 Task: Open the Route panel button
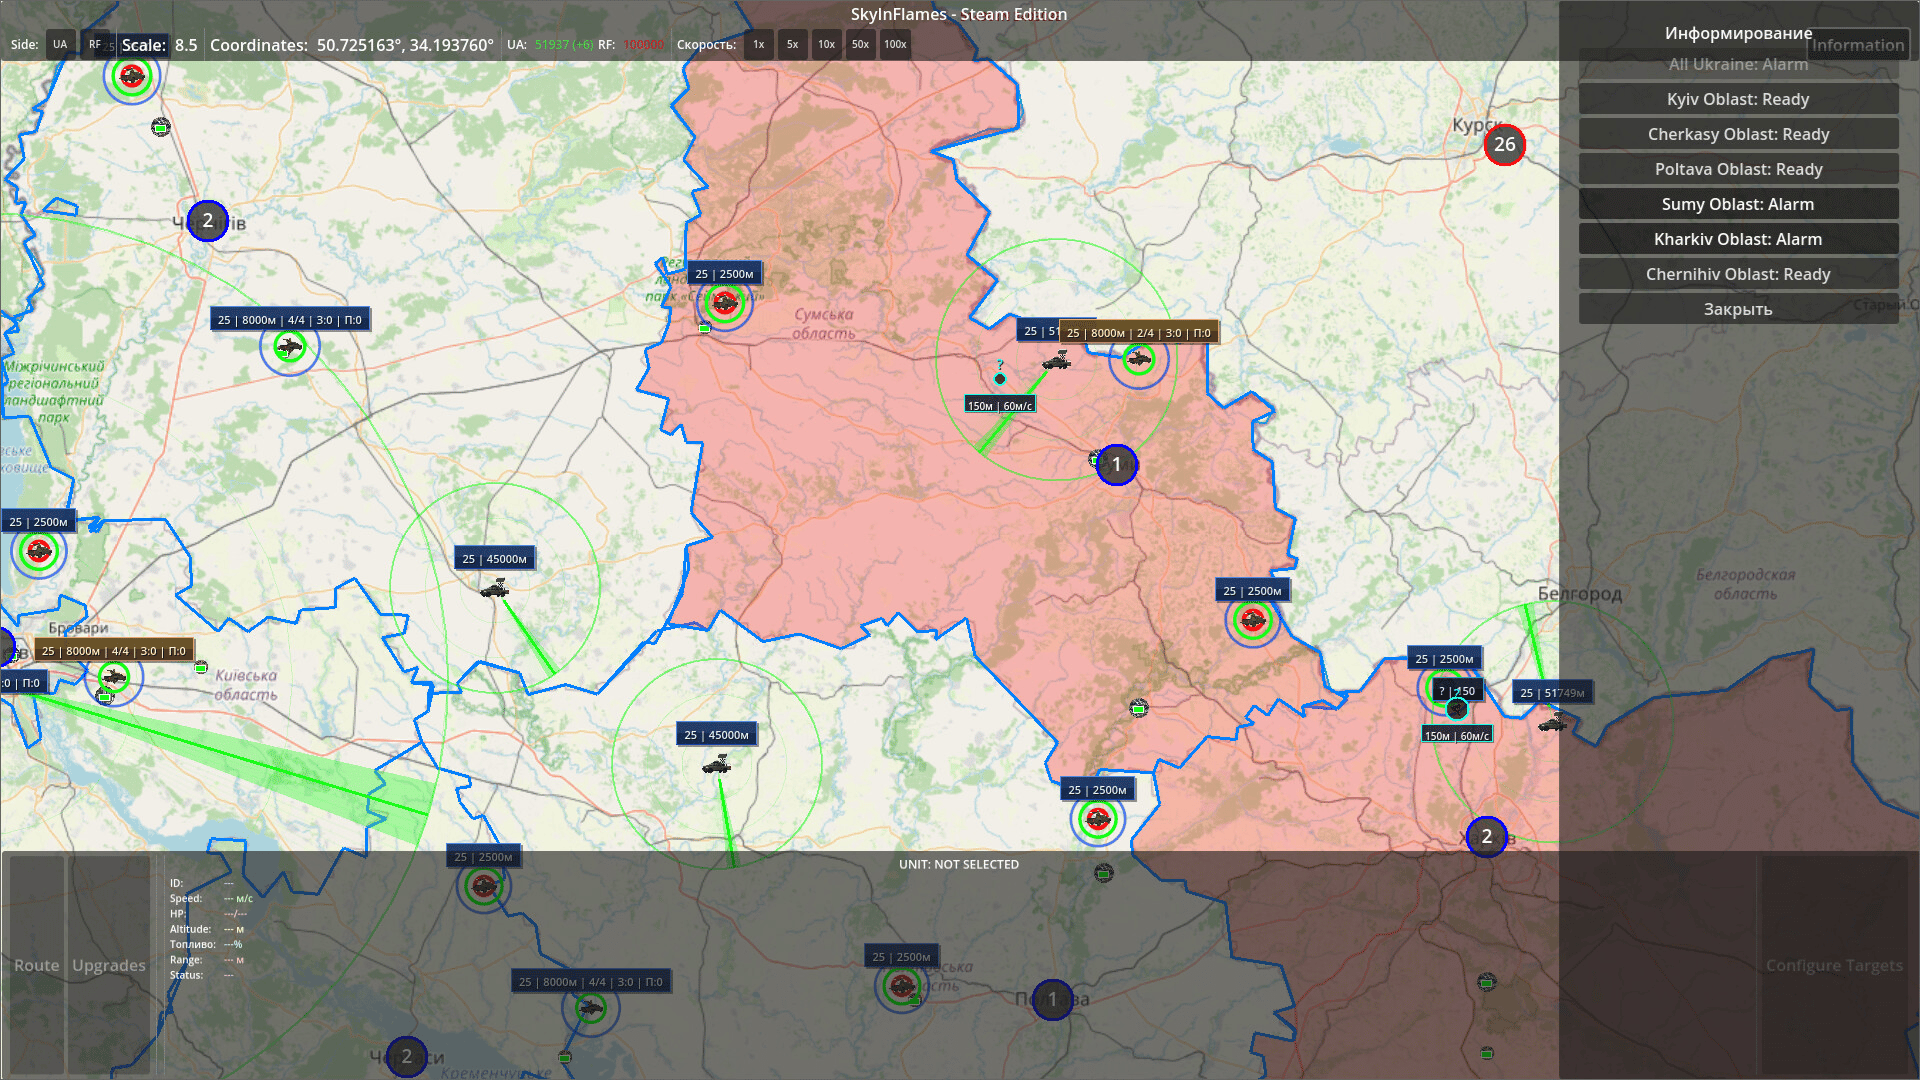click(37, 965)
